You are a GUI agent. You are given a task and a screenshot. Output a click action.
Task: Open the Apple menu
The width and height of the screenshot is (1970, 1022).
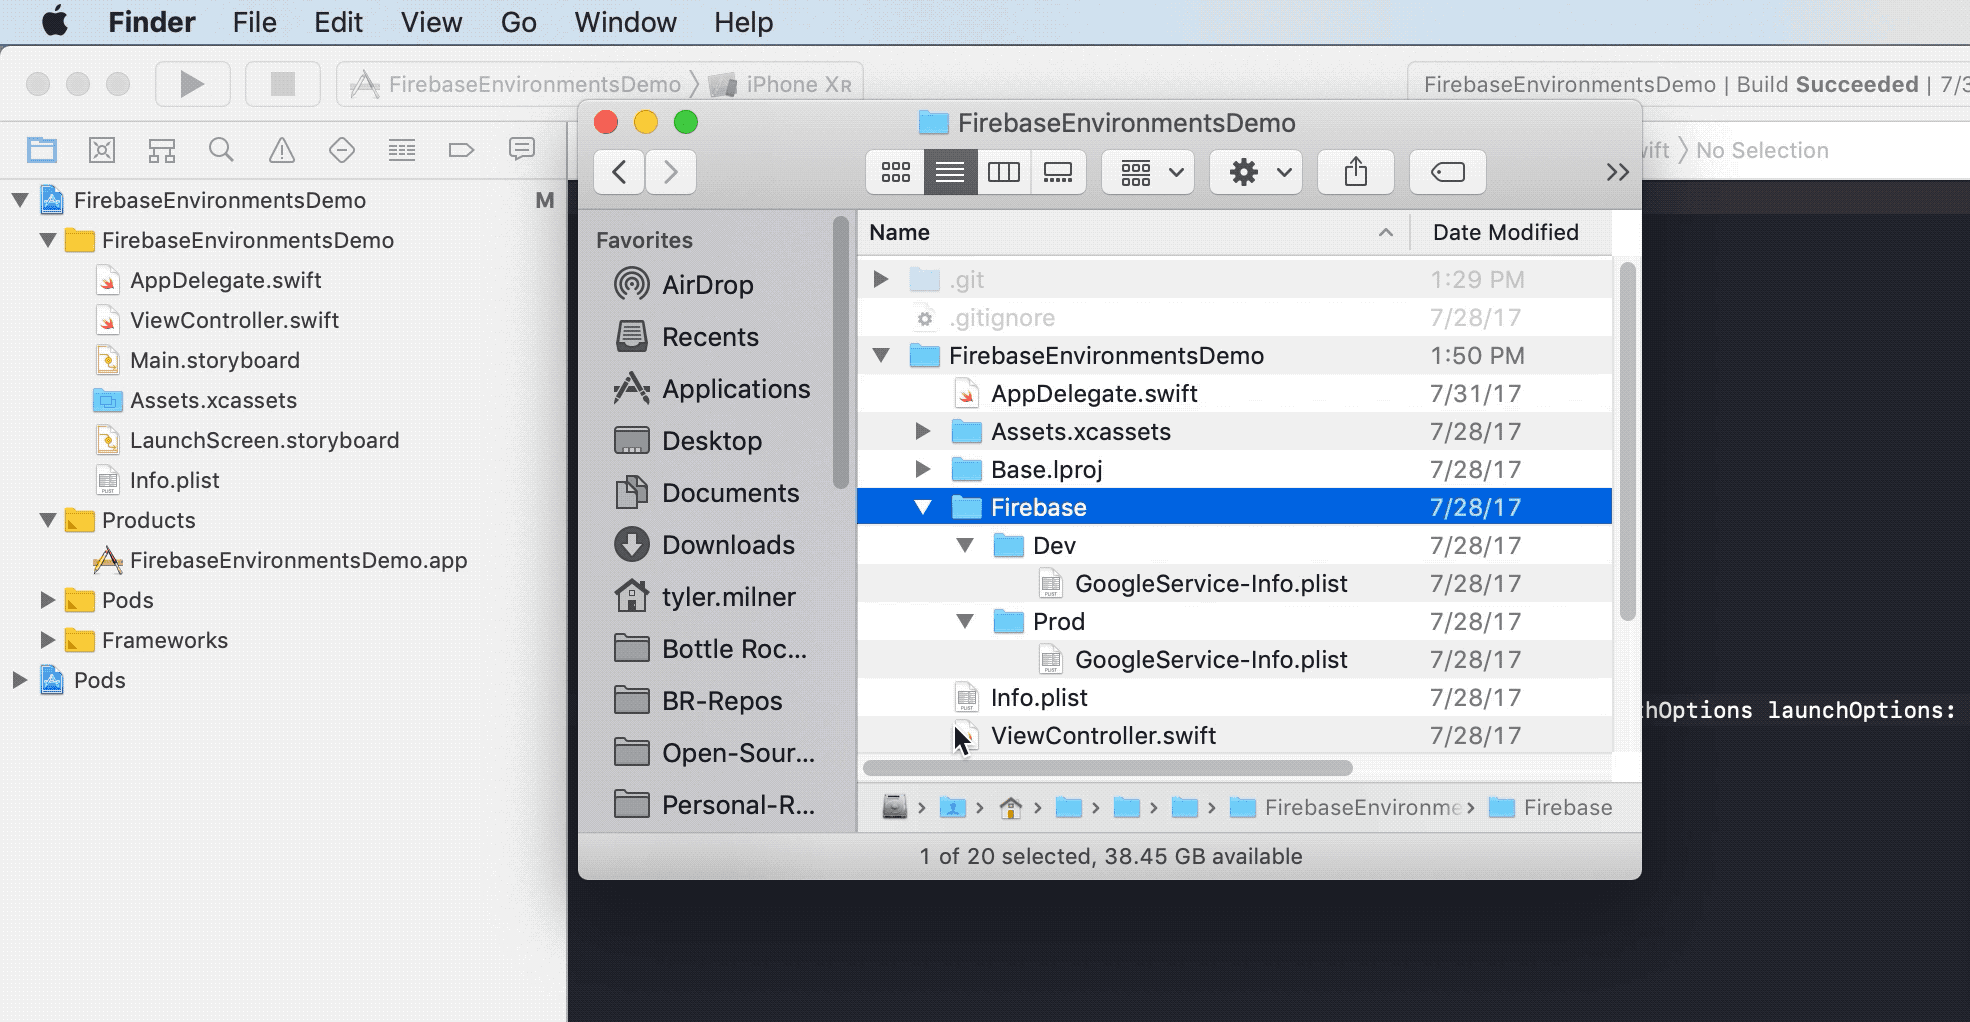pyautogui.click(x=55, y=21)
